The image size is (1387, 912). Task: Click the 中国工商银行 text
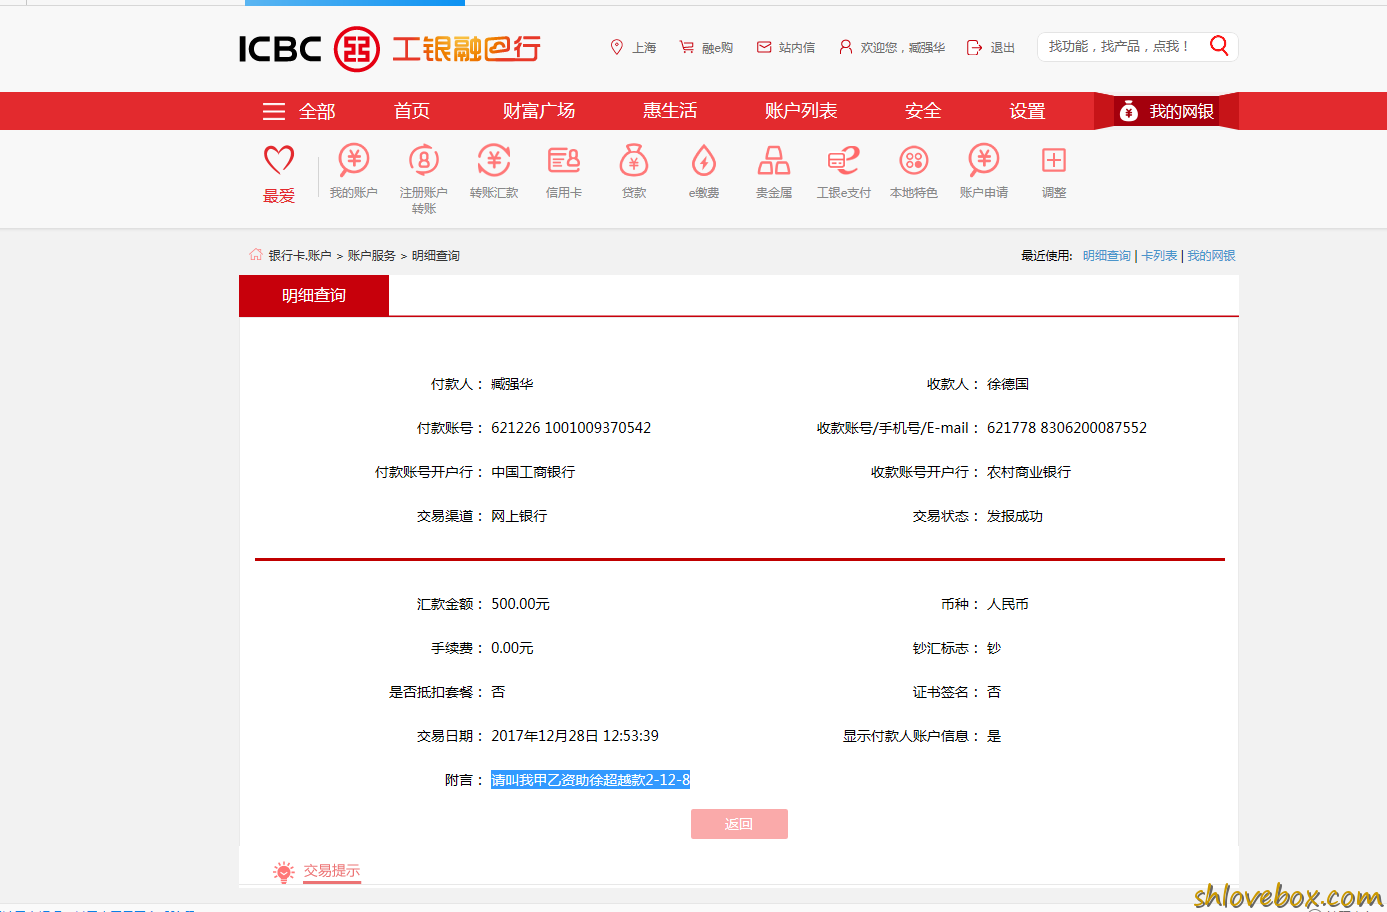click(x=533, y=472)
